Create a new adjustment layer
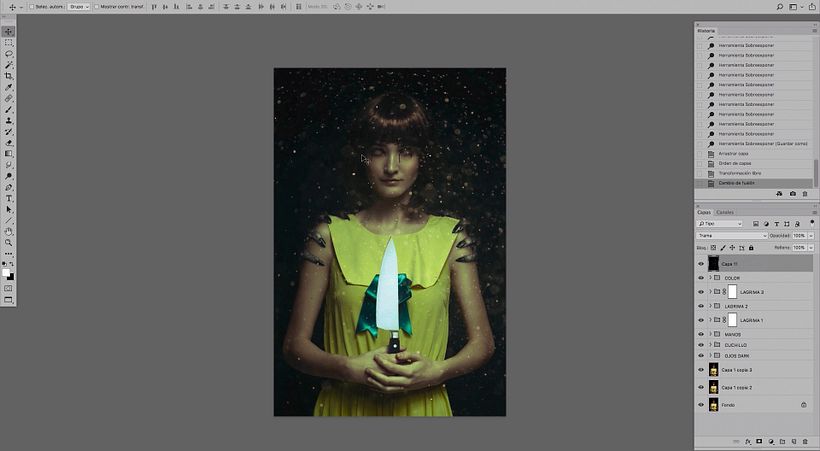Screen dimensions: 820x451 771,442
